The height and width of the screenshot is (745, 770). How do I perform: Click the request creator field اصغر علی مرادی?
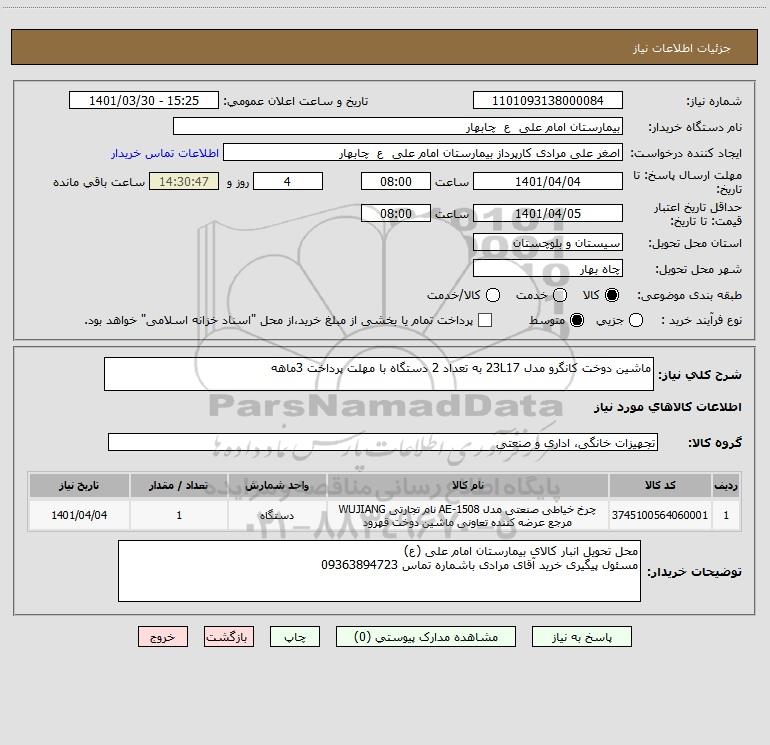pos(423,152)
